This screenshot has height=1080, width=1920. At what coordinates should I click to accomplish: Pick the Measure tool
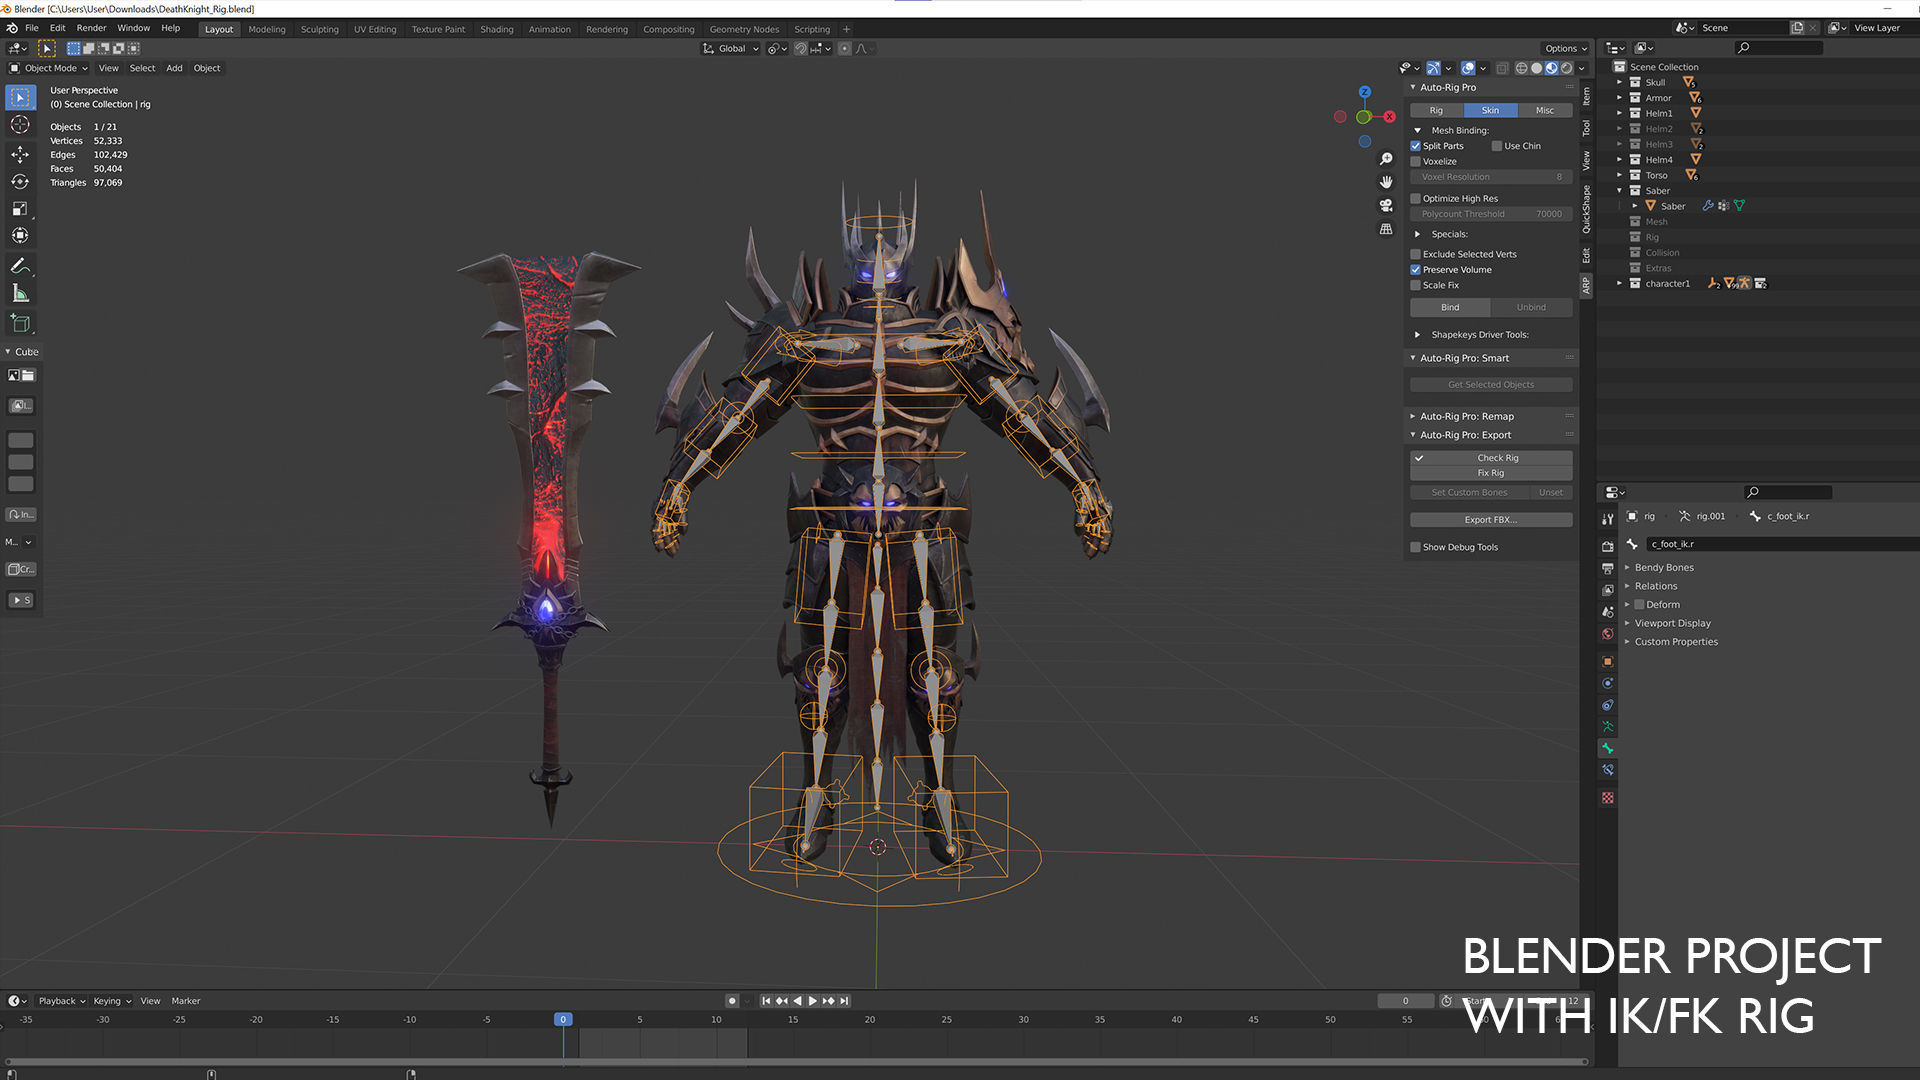(21, 293)
